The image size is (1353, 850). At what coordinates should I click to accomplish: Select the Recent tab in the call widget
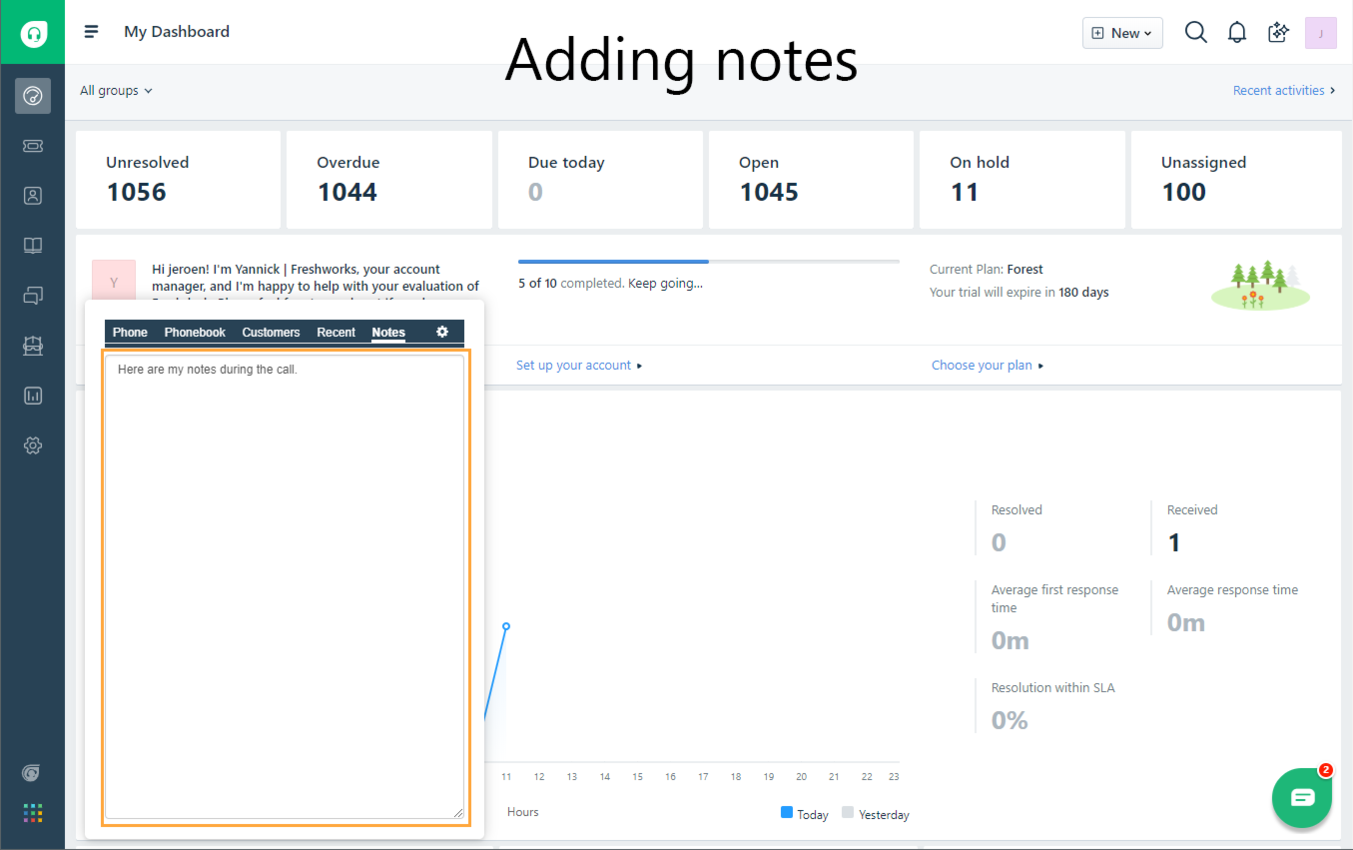pos(336,332)
